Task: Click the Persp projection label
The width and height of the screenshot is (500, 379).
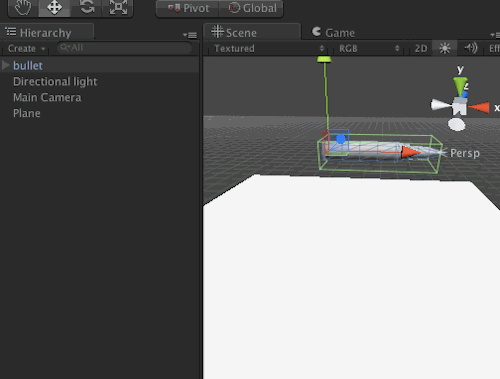Action: [465, 153]
